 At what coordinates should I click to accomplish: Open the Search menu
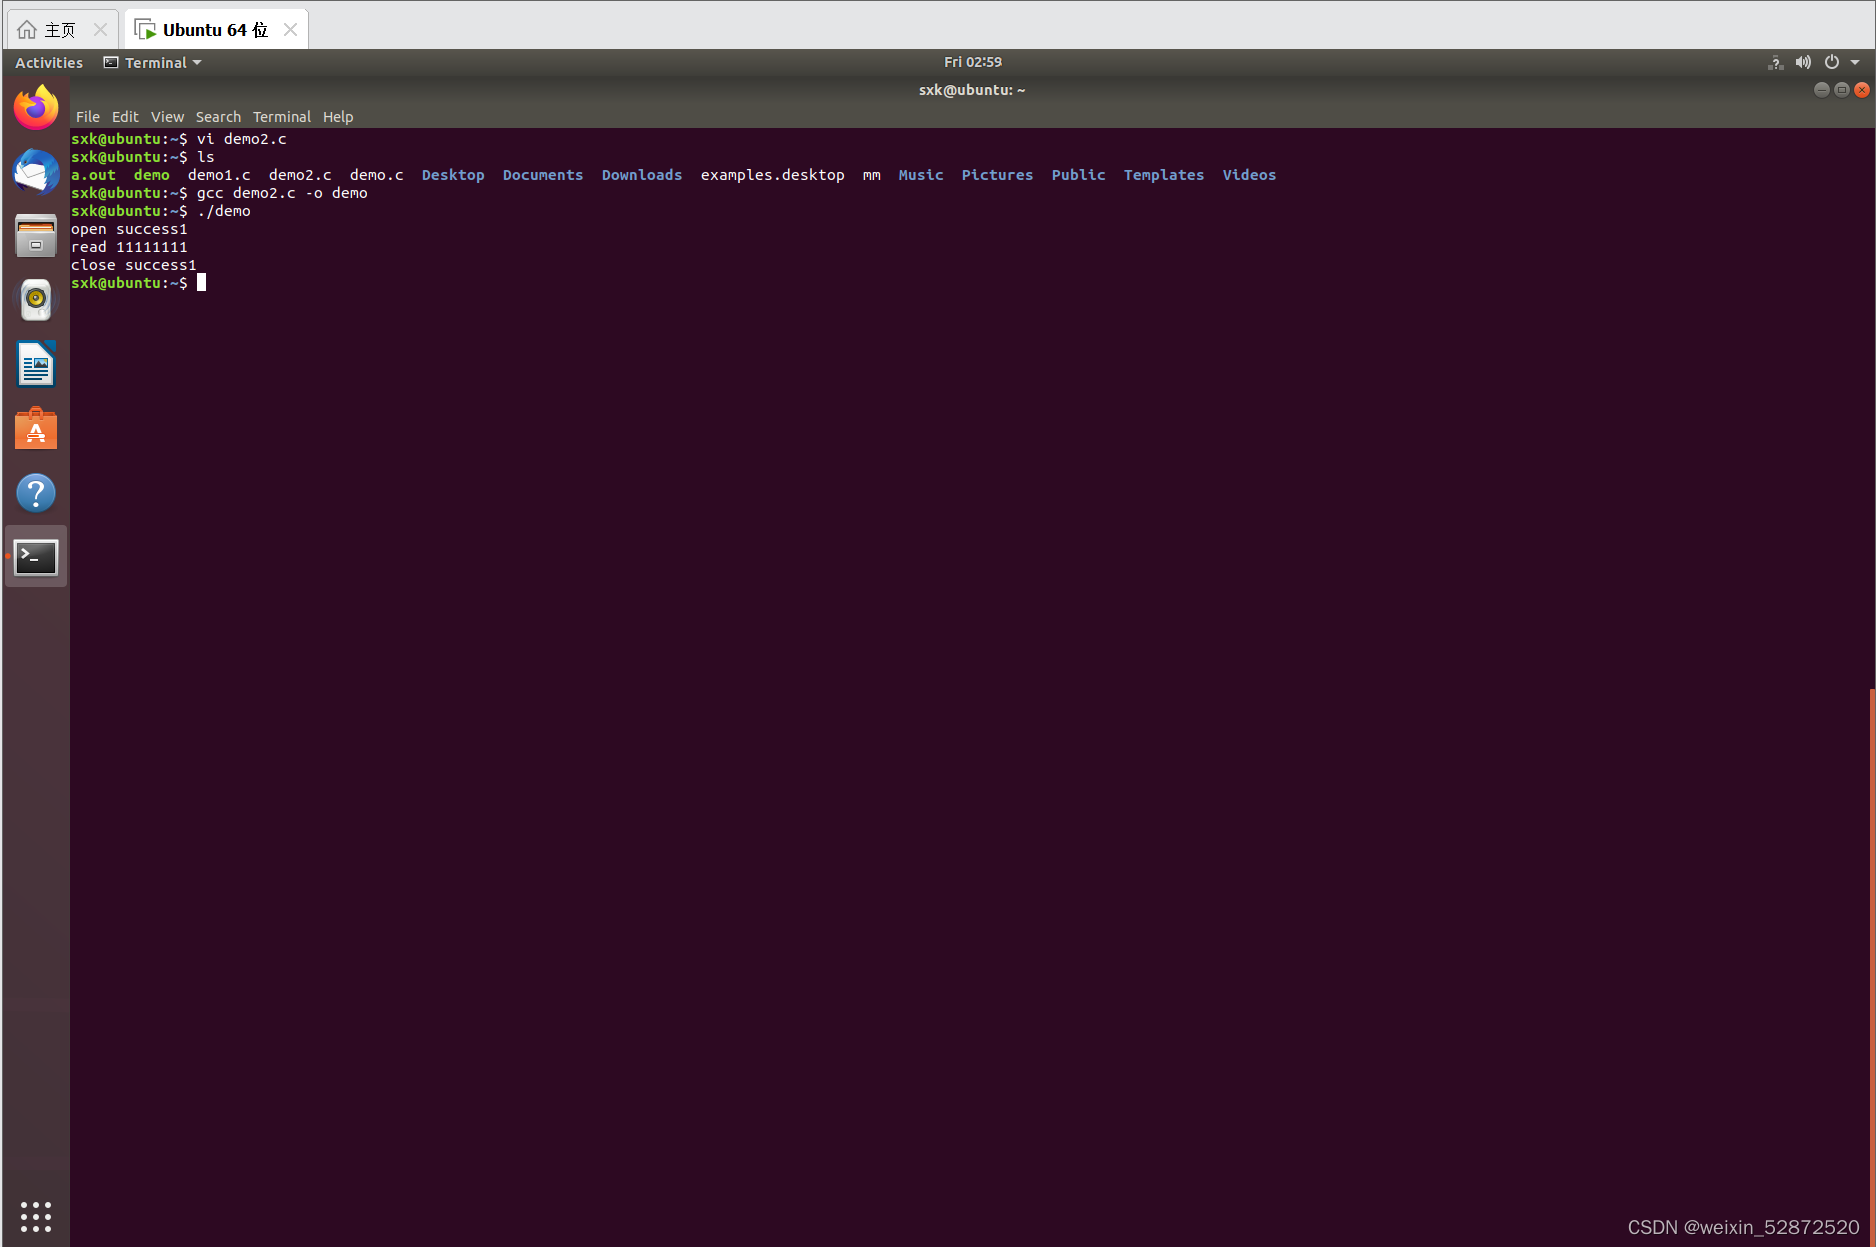[218, 117]
